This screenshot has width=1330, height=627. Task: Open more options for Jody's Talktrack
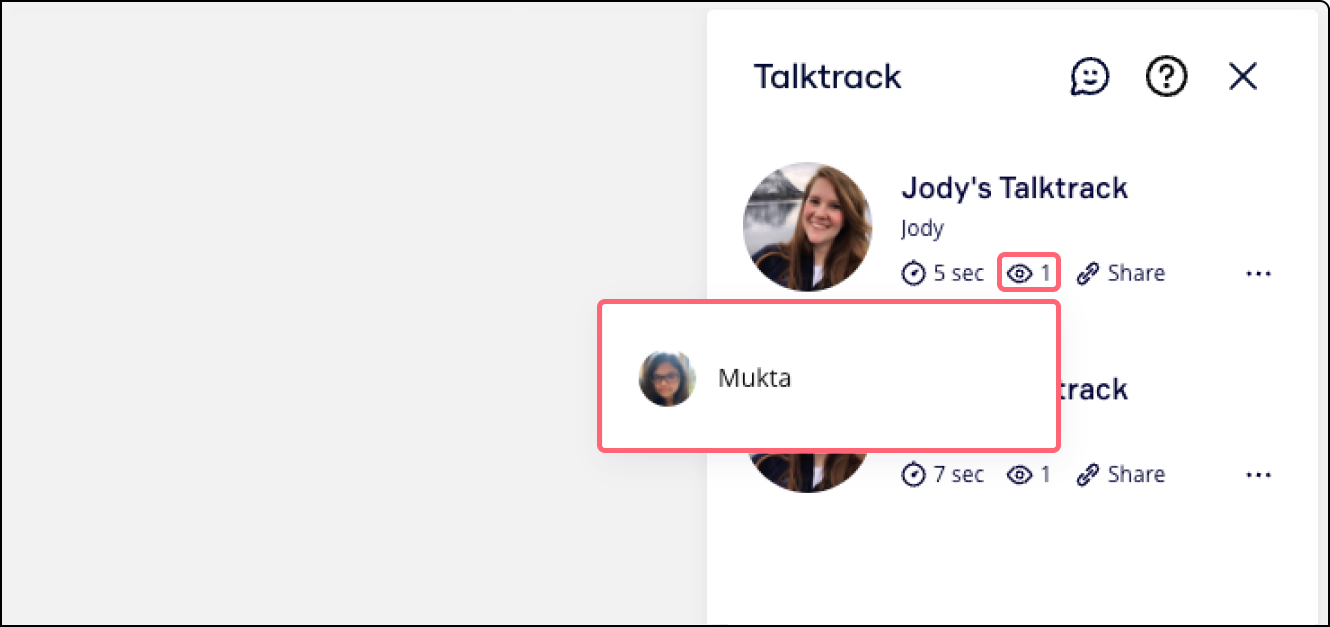1258,273
